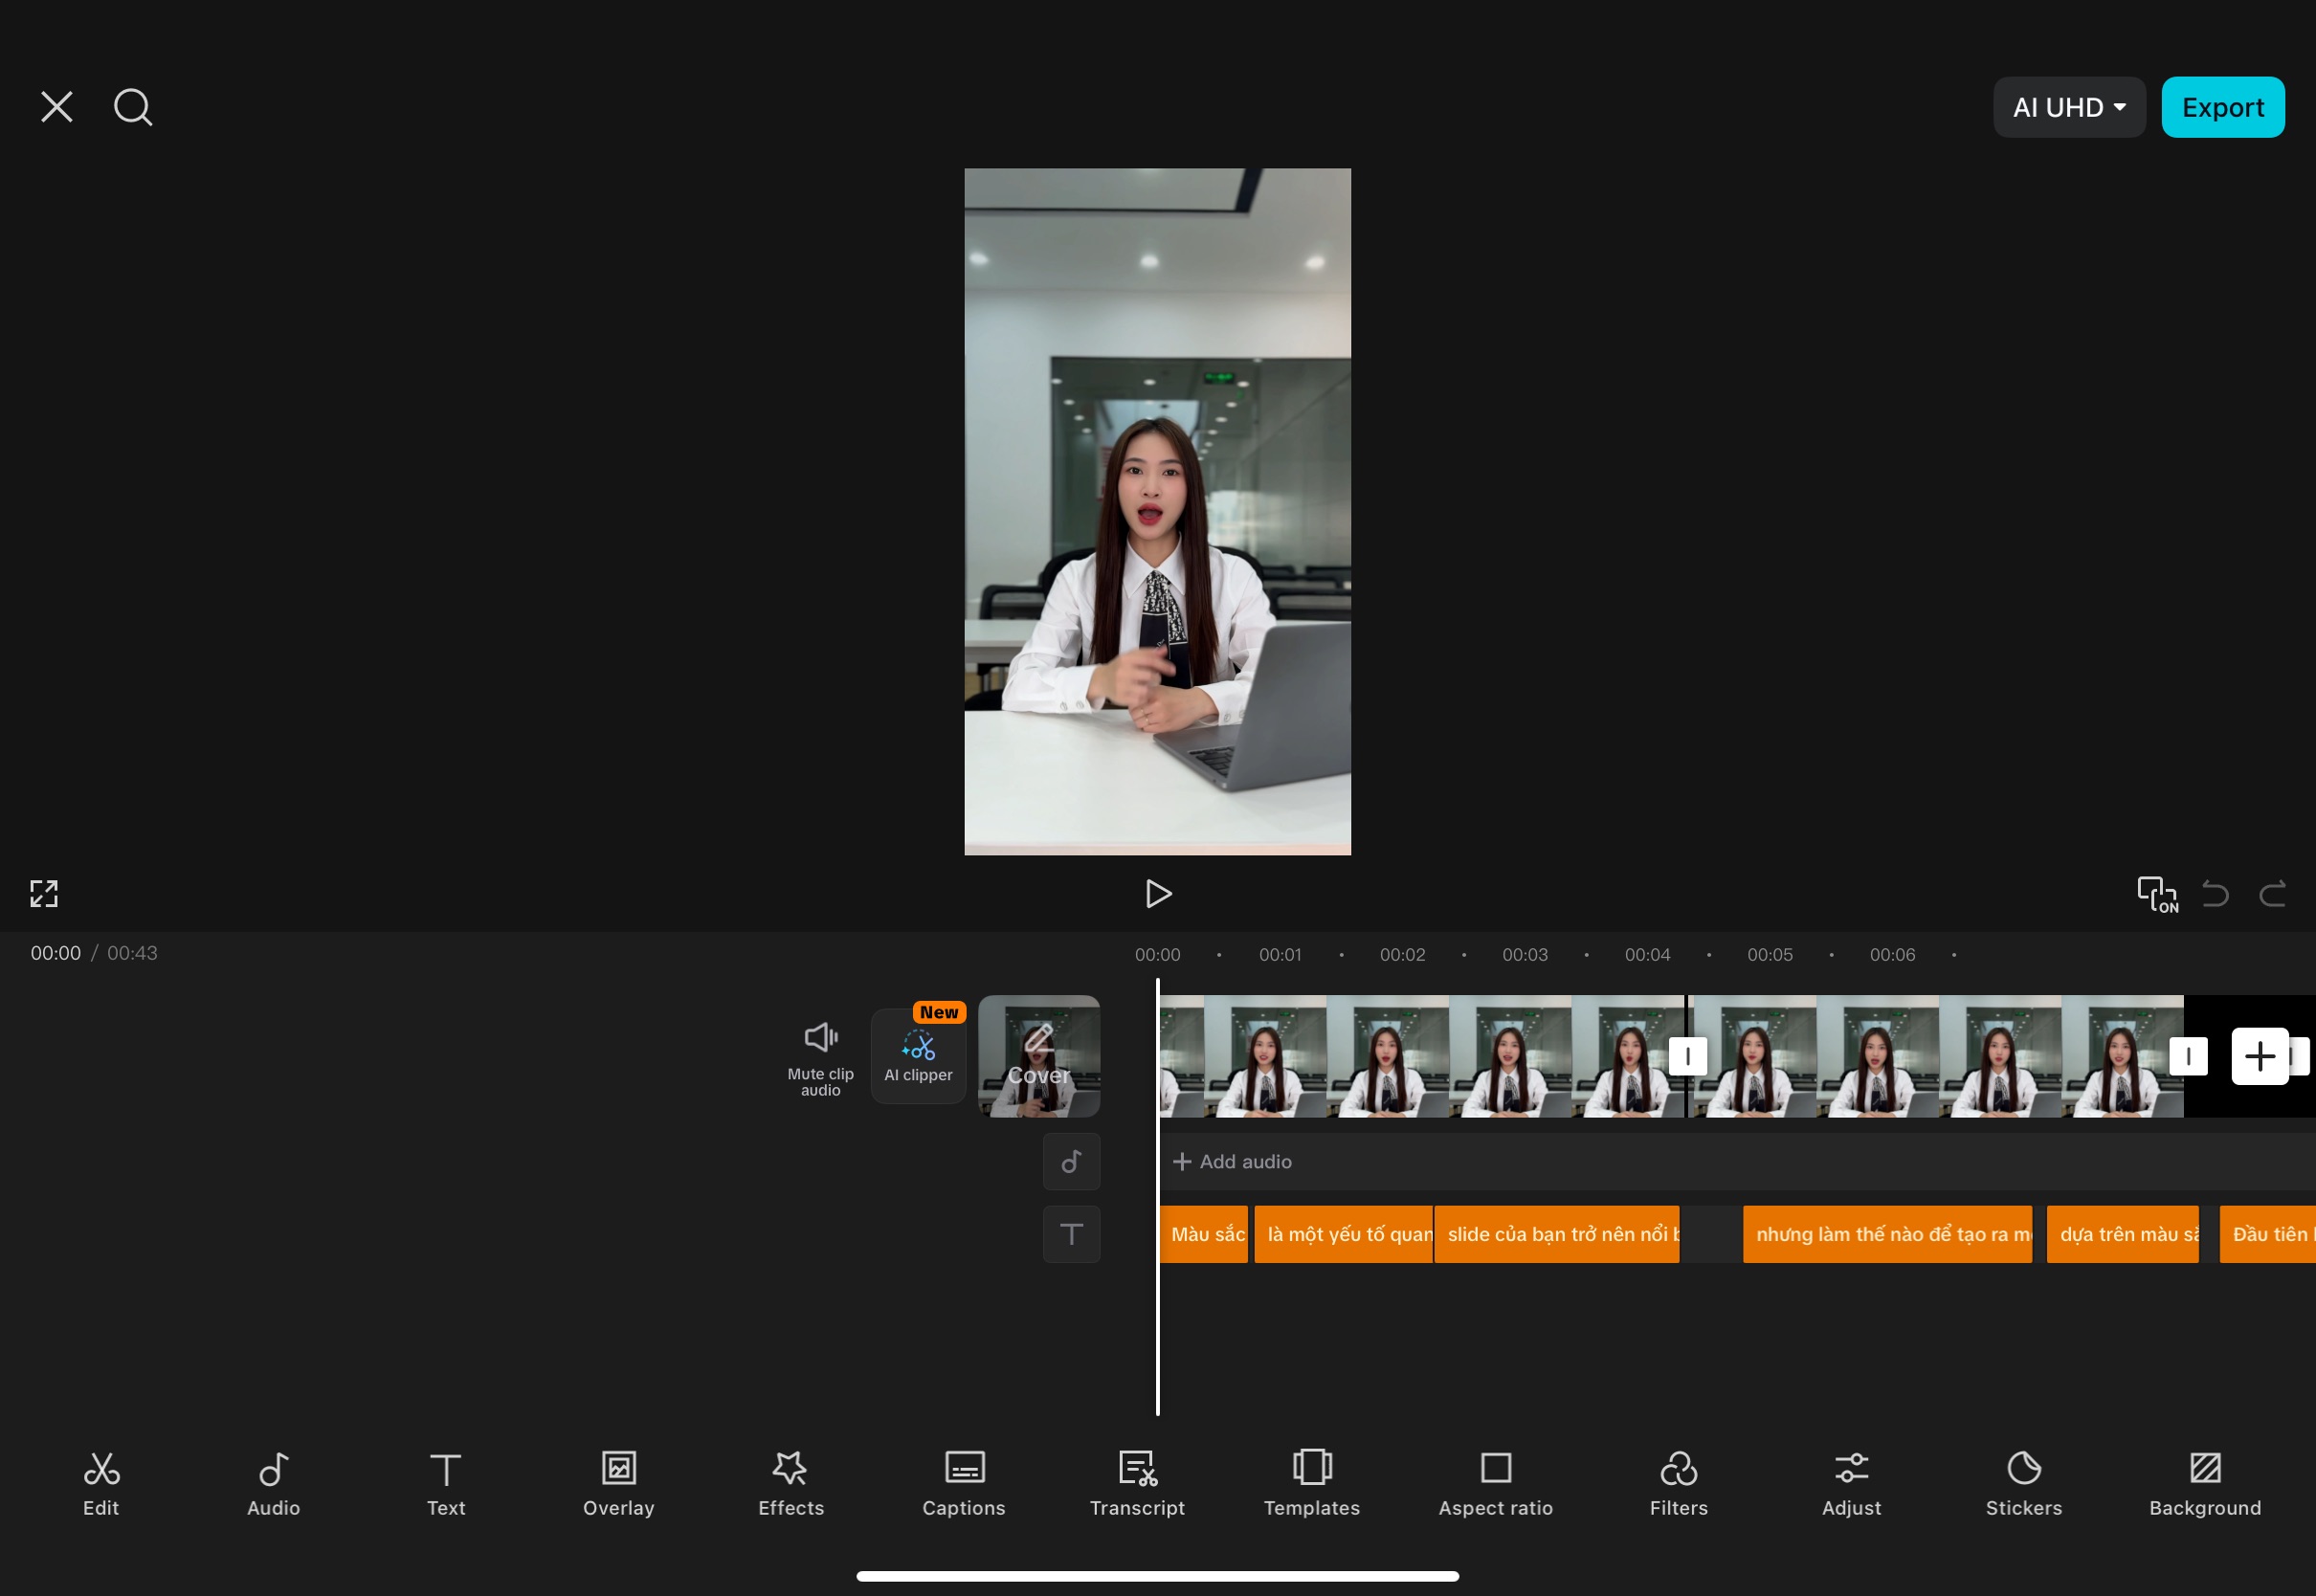Select the text track T icon
The width and height of the screenshot is (2316, 1596).
[x=1071, y=1234]
